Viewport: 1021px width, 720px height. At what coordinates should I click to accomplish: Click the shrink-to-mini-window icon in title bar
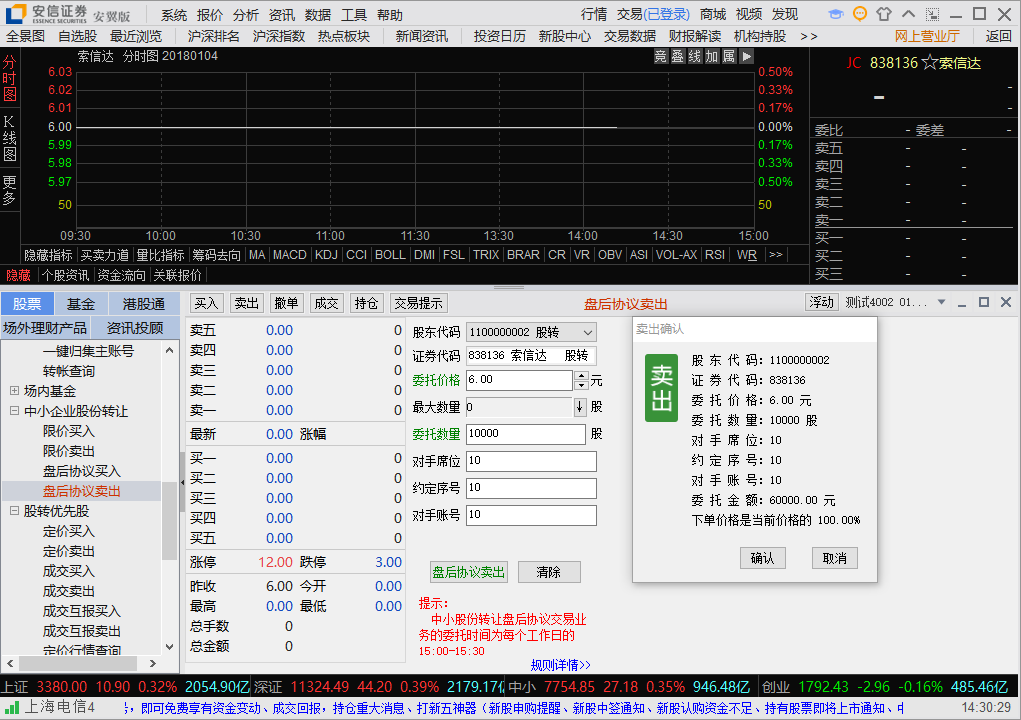932,14
